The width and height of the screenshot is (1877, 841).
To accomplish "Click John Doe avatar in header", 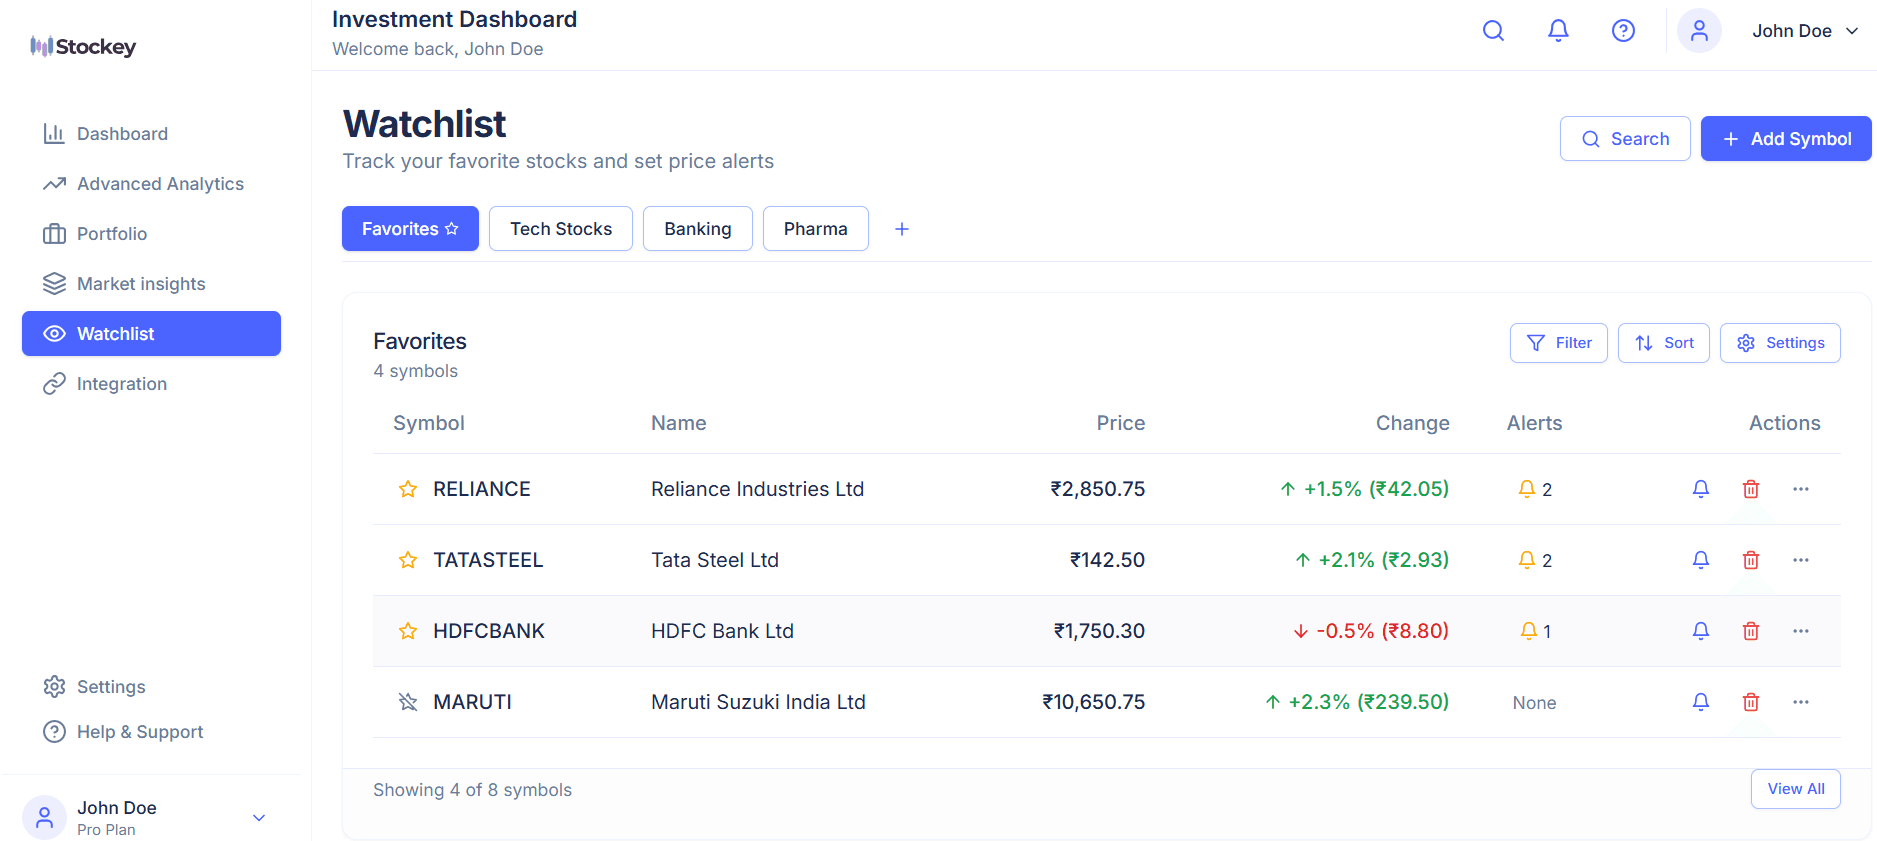I will pos(1699,31).
